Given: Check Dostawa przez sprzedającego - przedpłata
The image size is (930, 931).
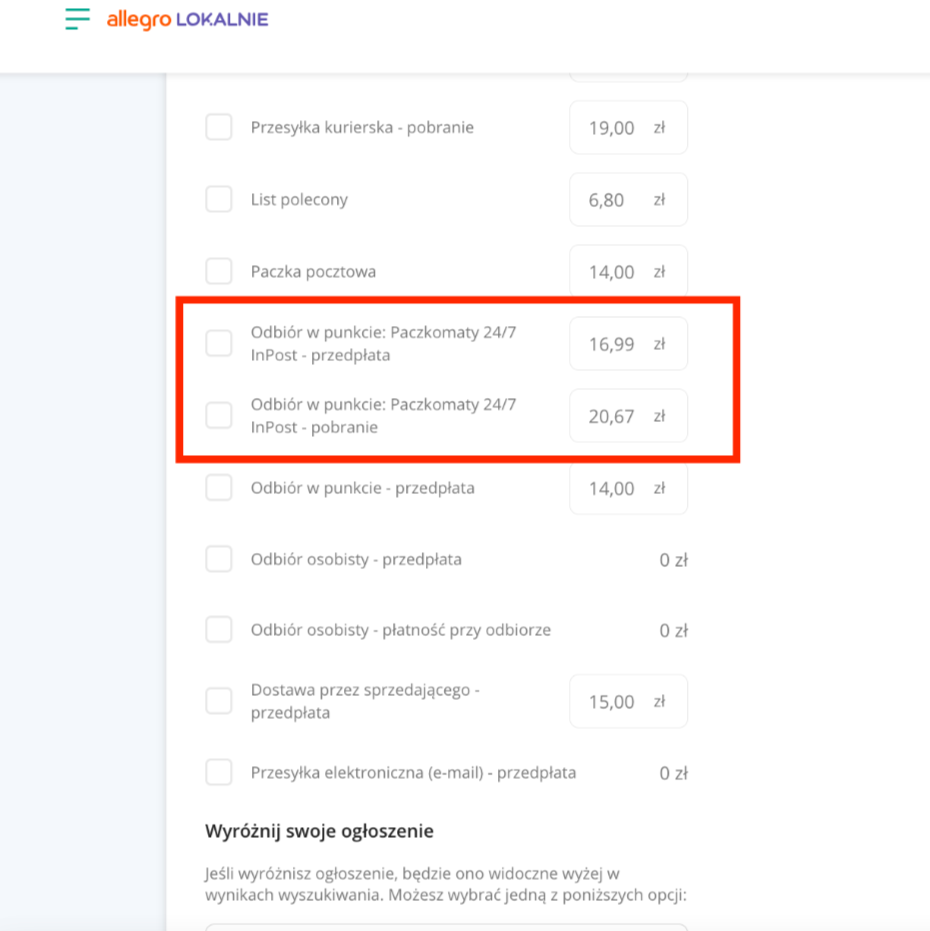Looking at the screenshot, I should pyautogui.click(x=219, y=701).
